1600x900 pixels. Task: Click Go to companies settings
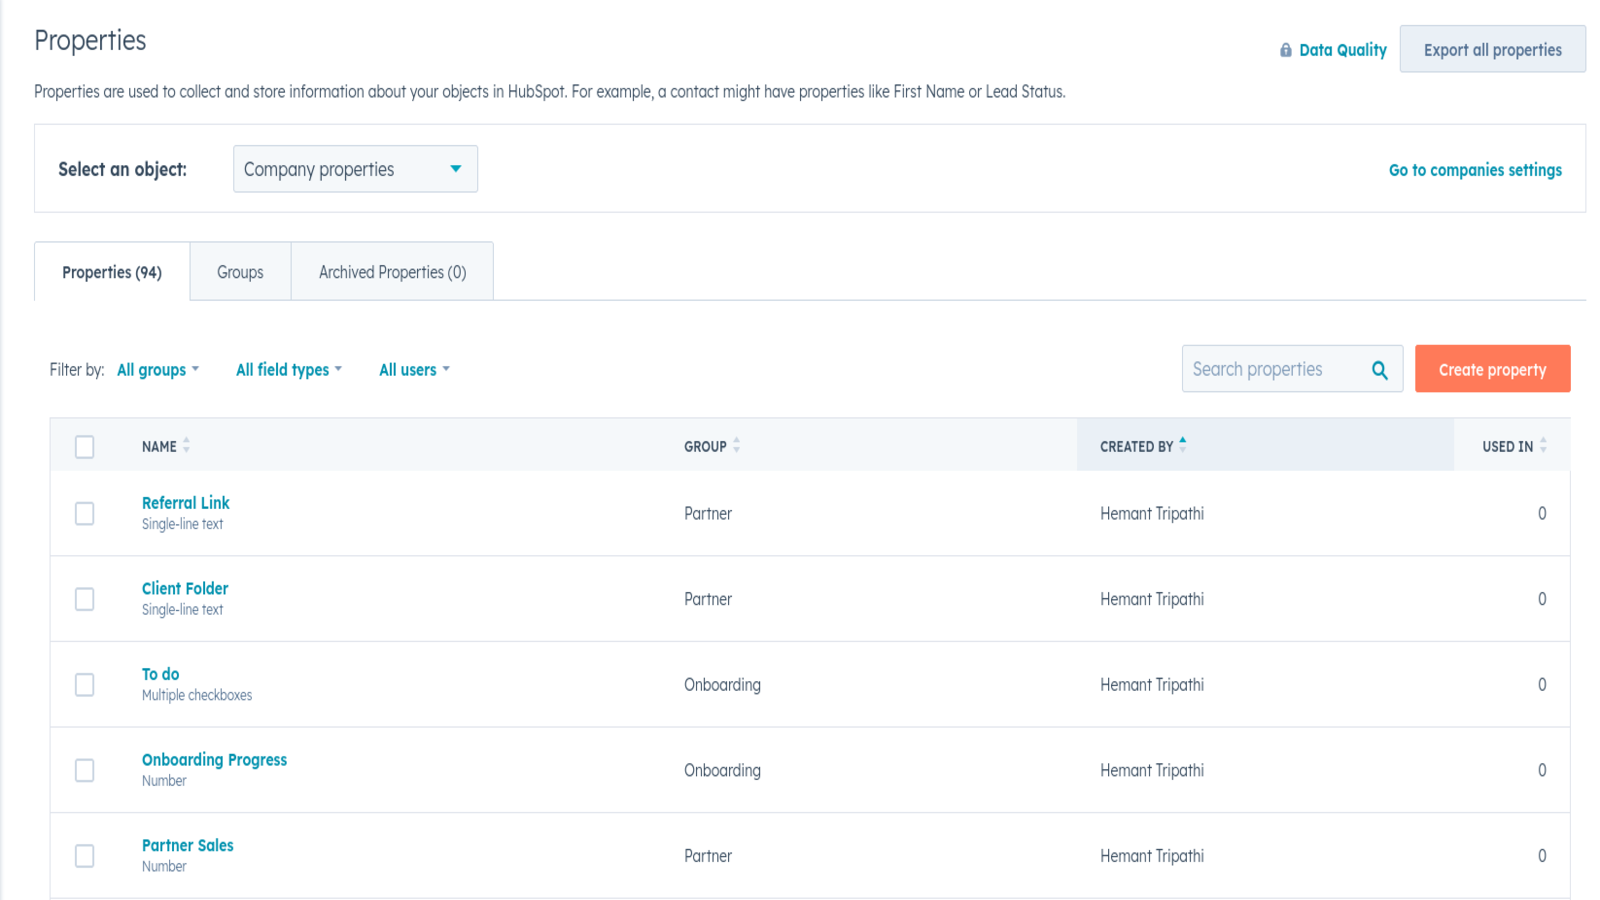[x=1474, y=169]
